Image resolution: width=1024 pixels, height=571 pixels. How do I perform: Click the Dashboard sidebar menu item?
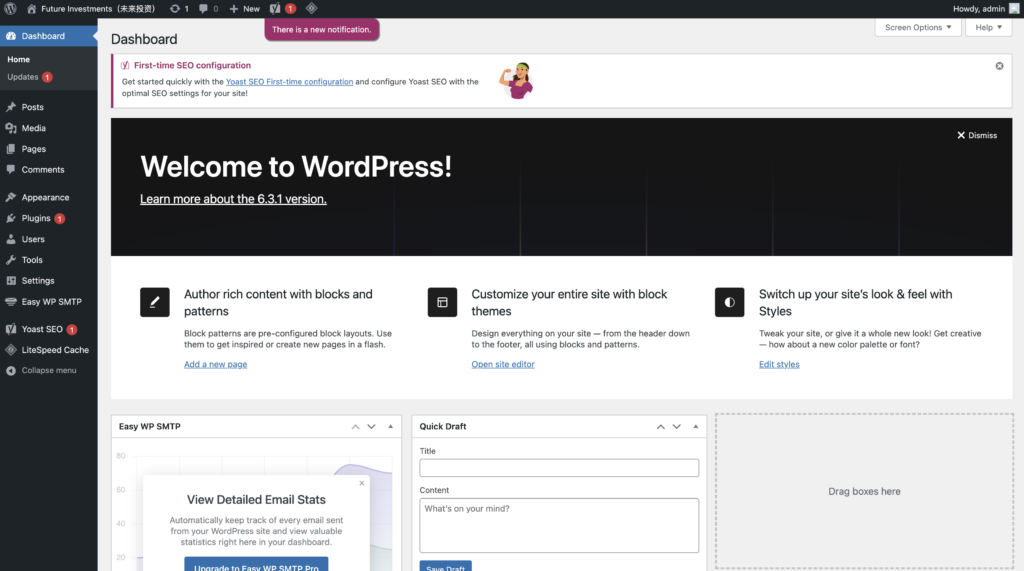[48, 36]
